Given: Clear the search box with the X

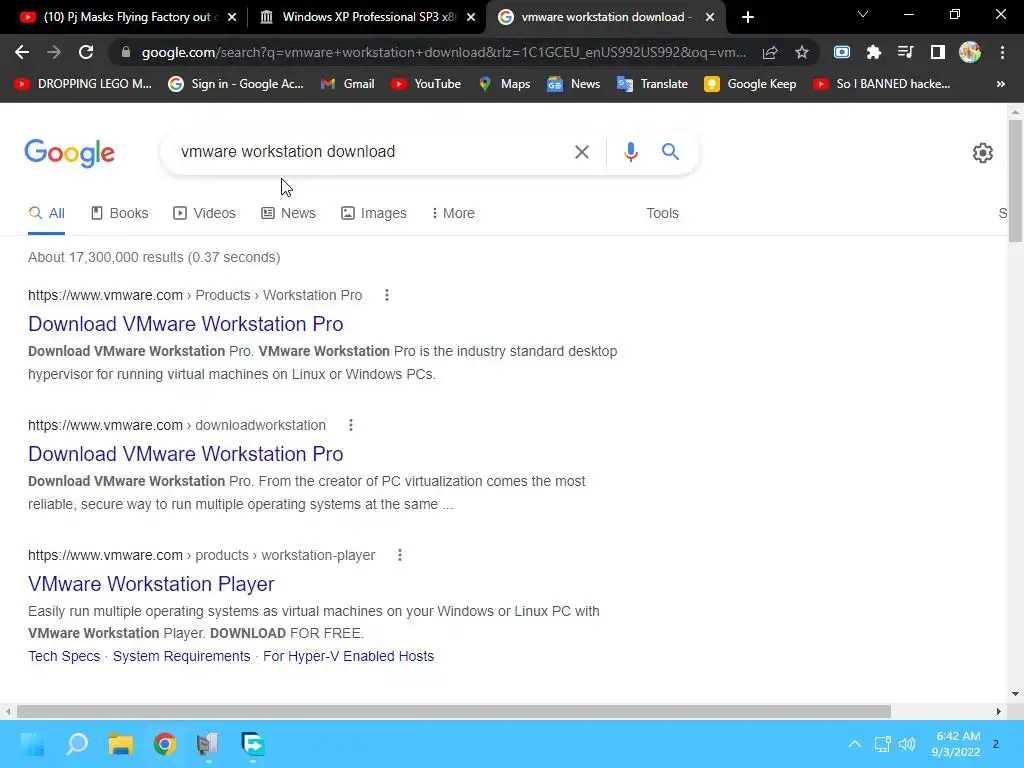Looking at the screenshot, I should tap(581, 152).
